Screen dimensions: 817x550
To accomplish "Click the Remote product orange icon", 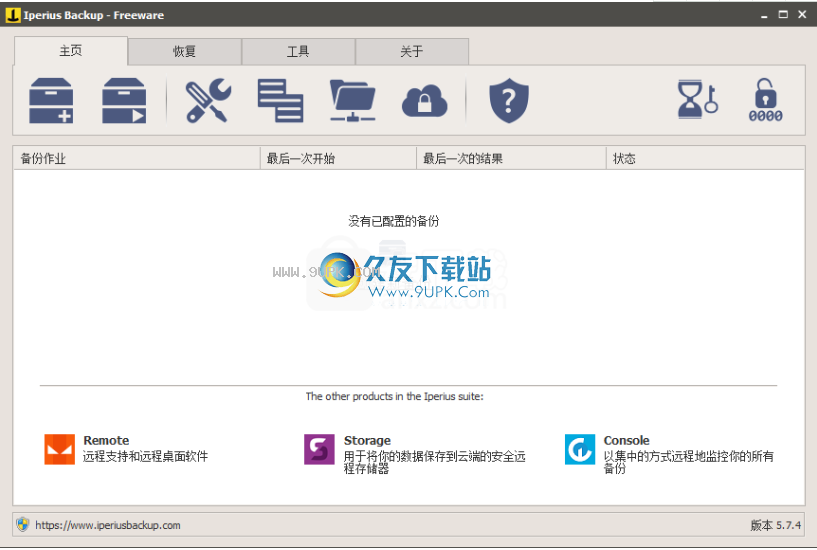I will coord(59,449).
